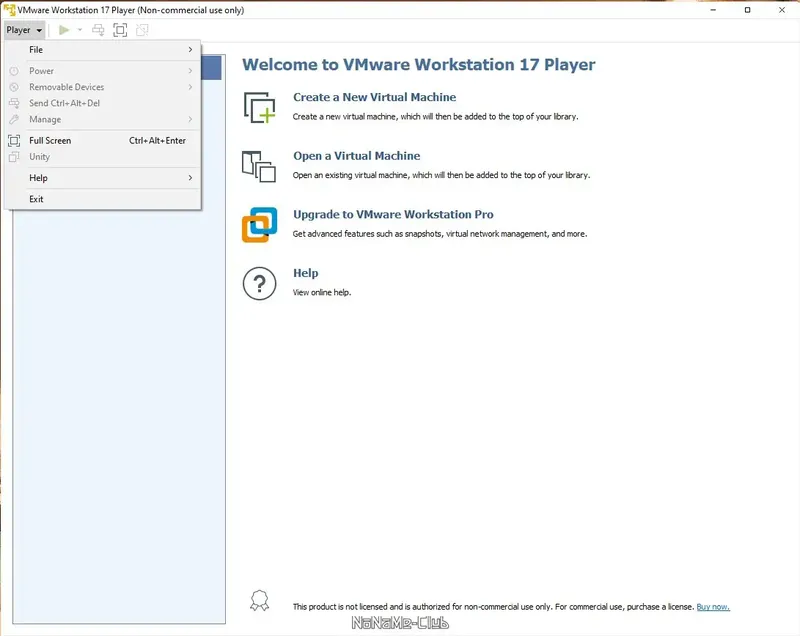Click the Removable Devices disc icon in the menu
800x636 pixels.
pos(14,87)
